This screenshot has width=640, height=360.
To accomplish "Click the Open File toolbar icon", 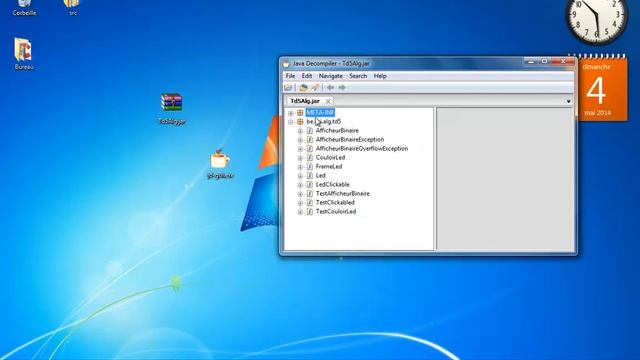I will [288, 87].
